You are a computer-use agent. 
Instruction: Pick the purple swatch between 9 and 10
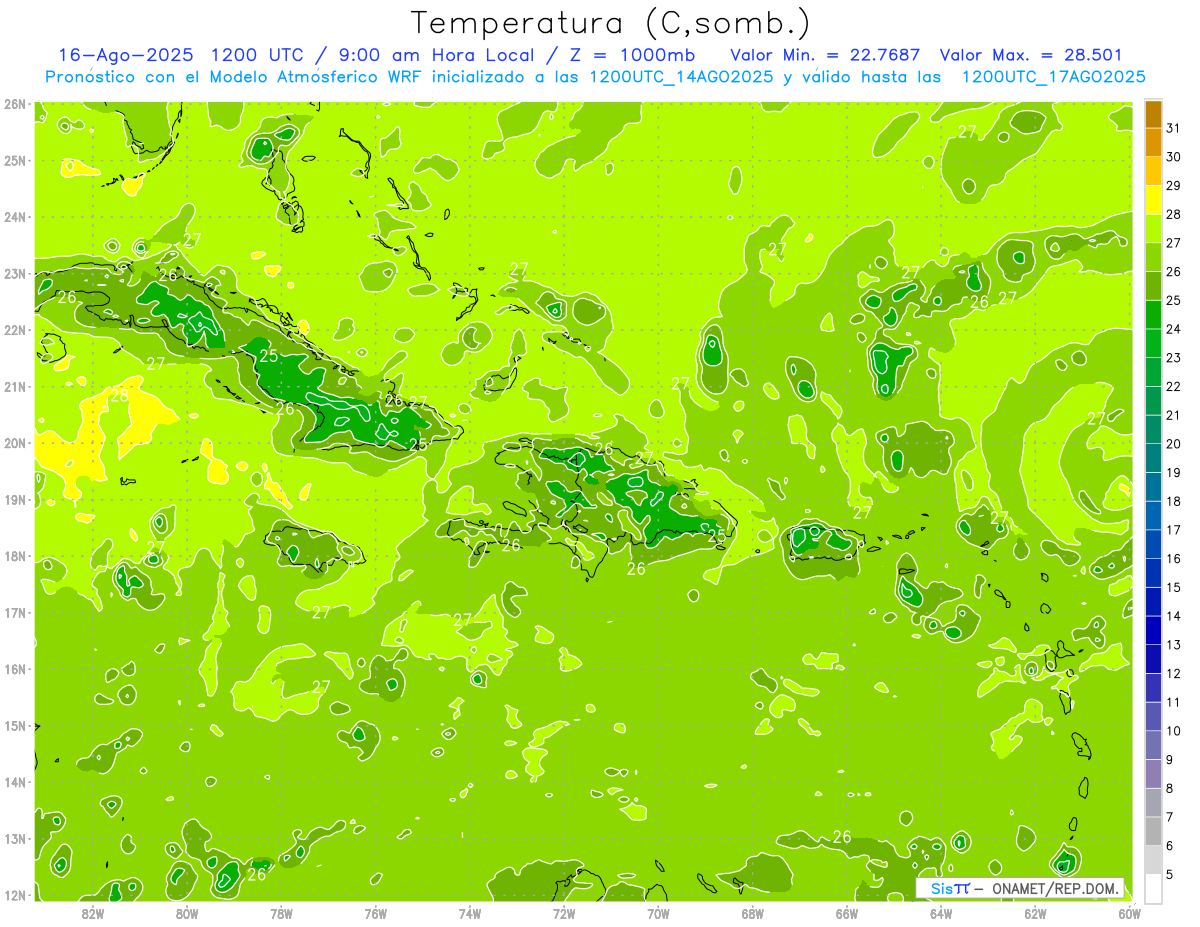coord(1153,745)
